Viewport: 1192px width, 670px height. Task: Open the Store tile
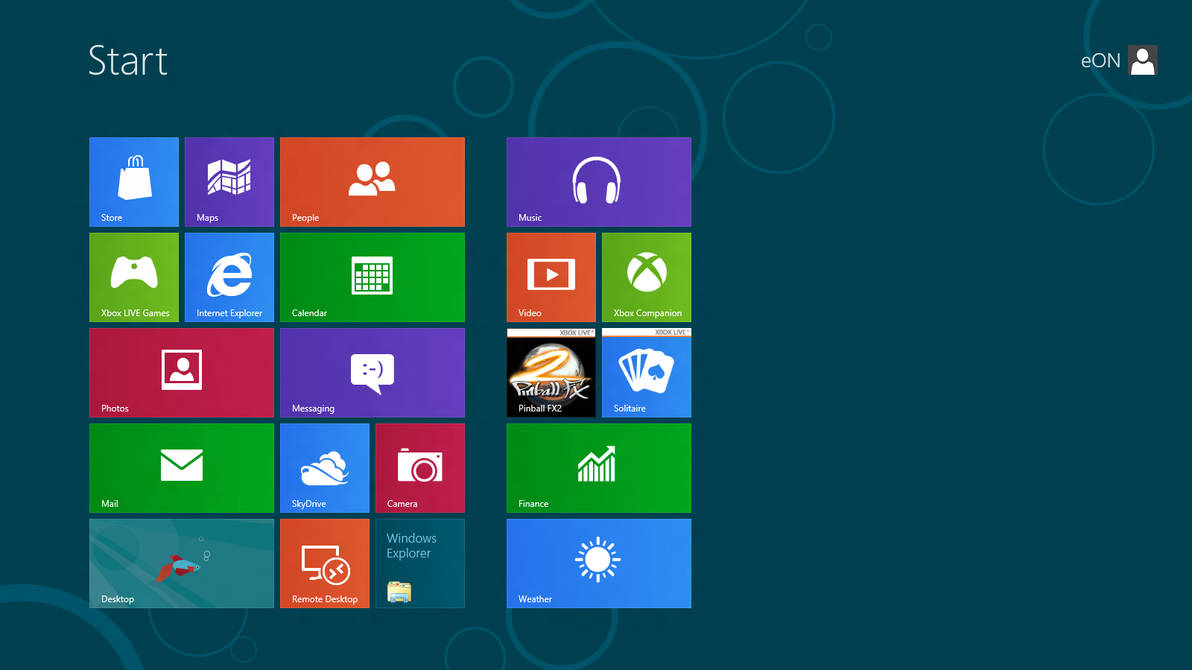(134, 182)
